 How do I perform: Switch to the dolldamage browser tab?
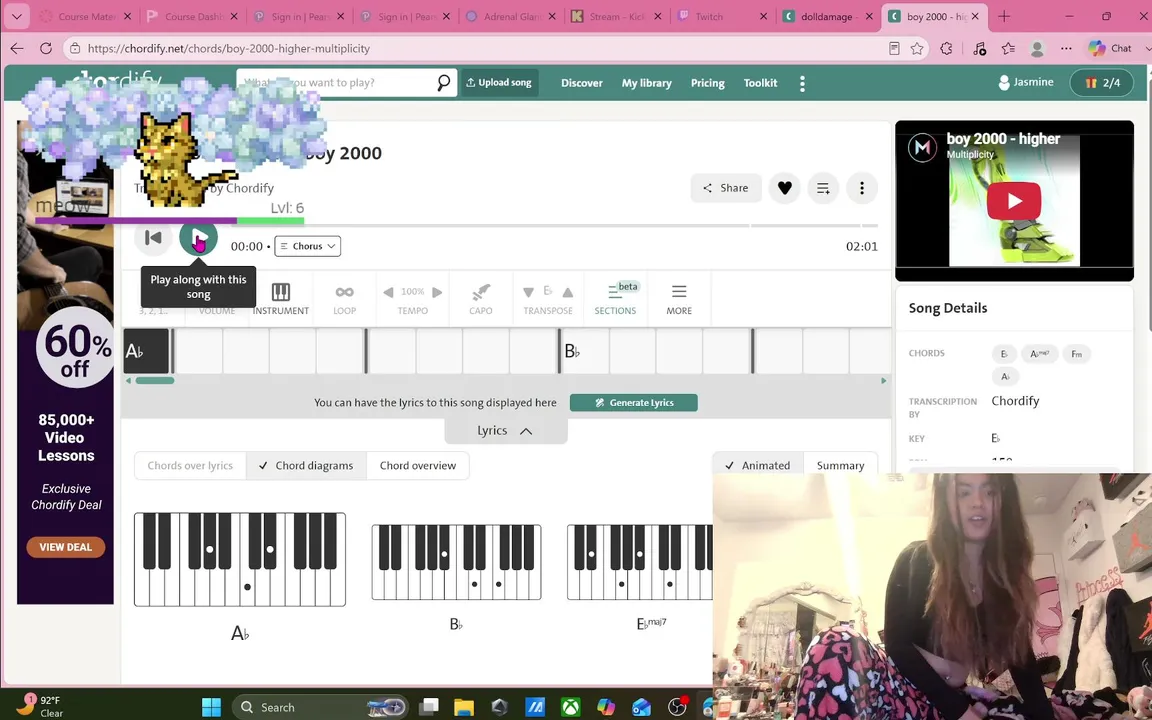[x=829, y=16]
